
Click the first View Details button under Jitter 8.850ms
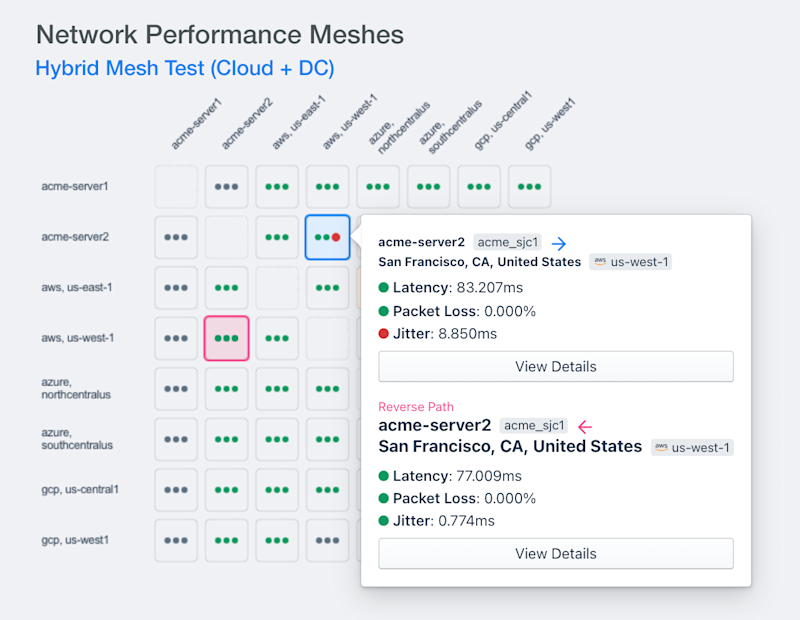[x=556, y=366]
